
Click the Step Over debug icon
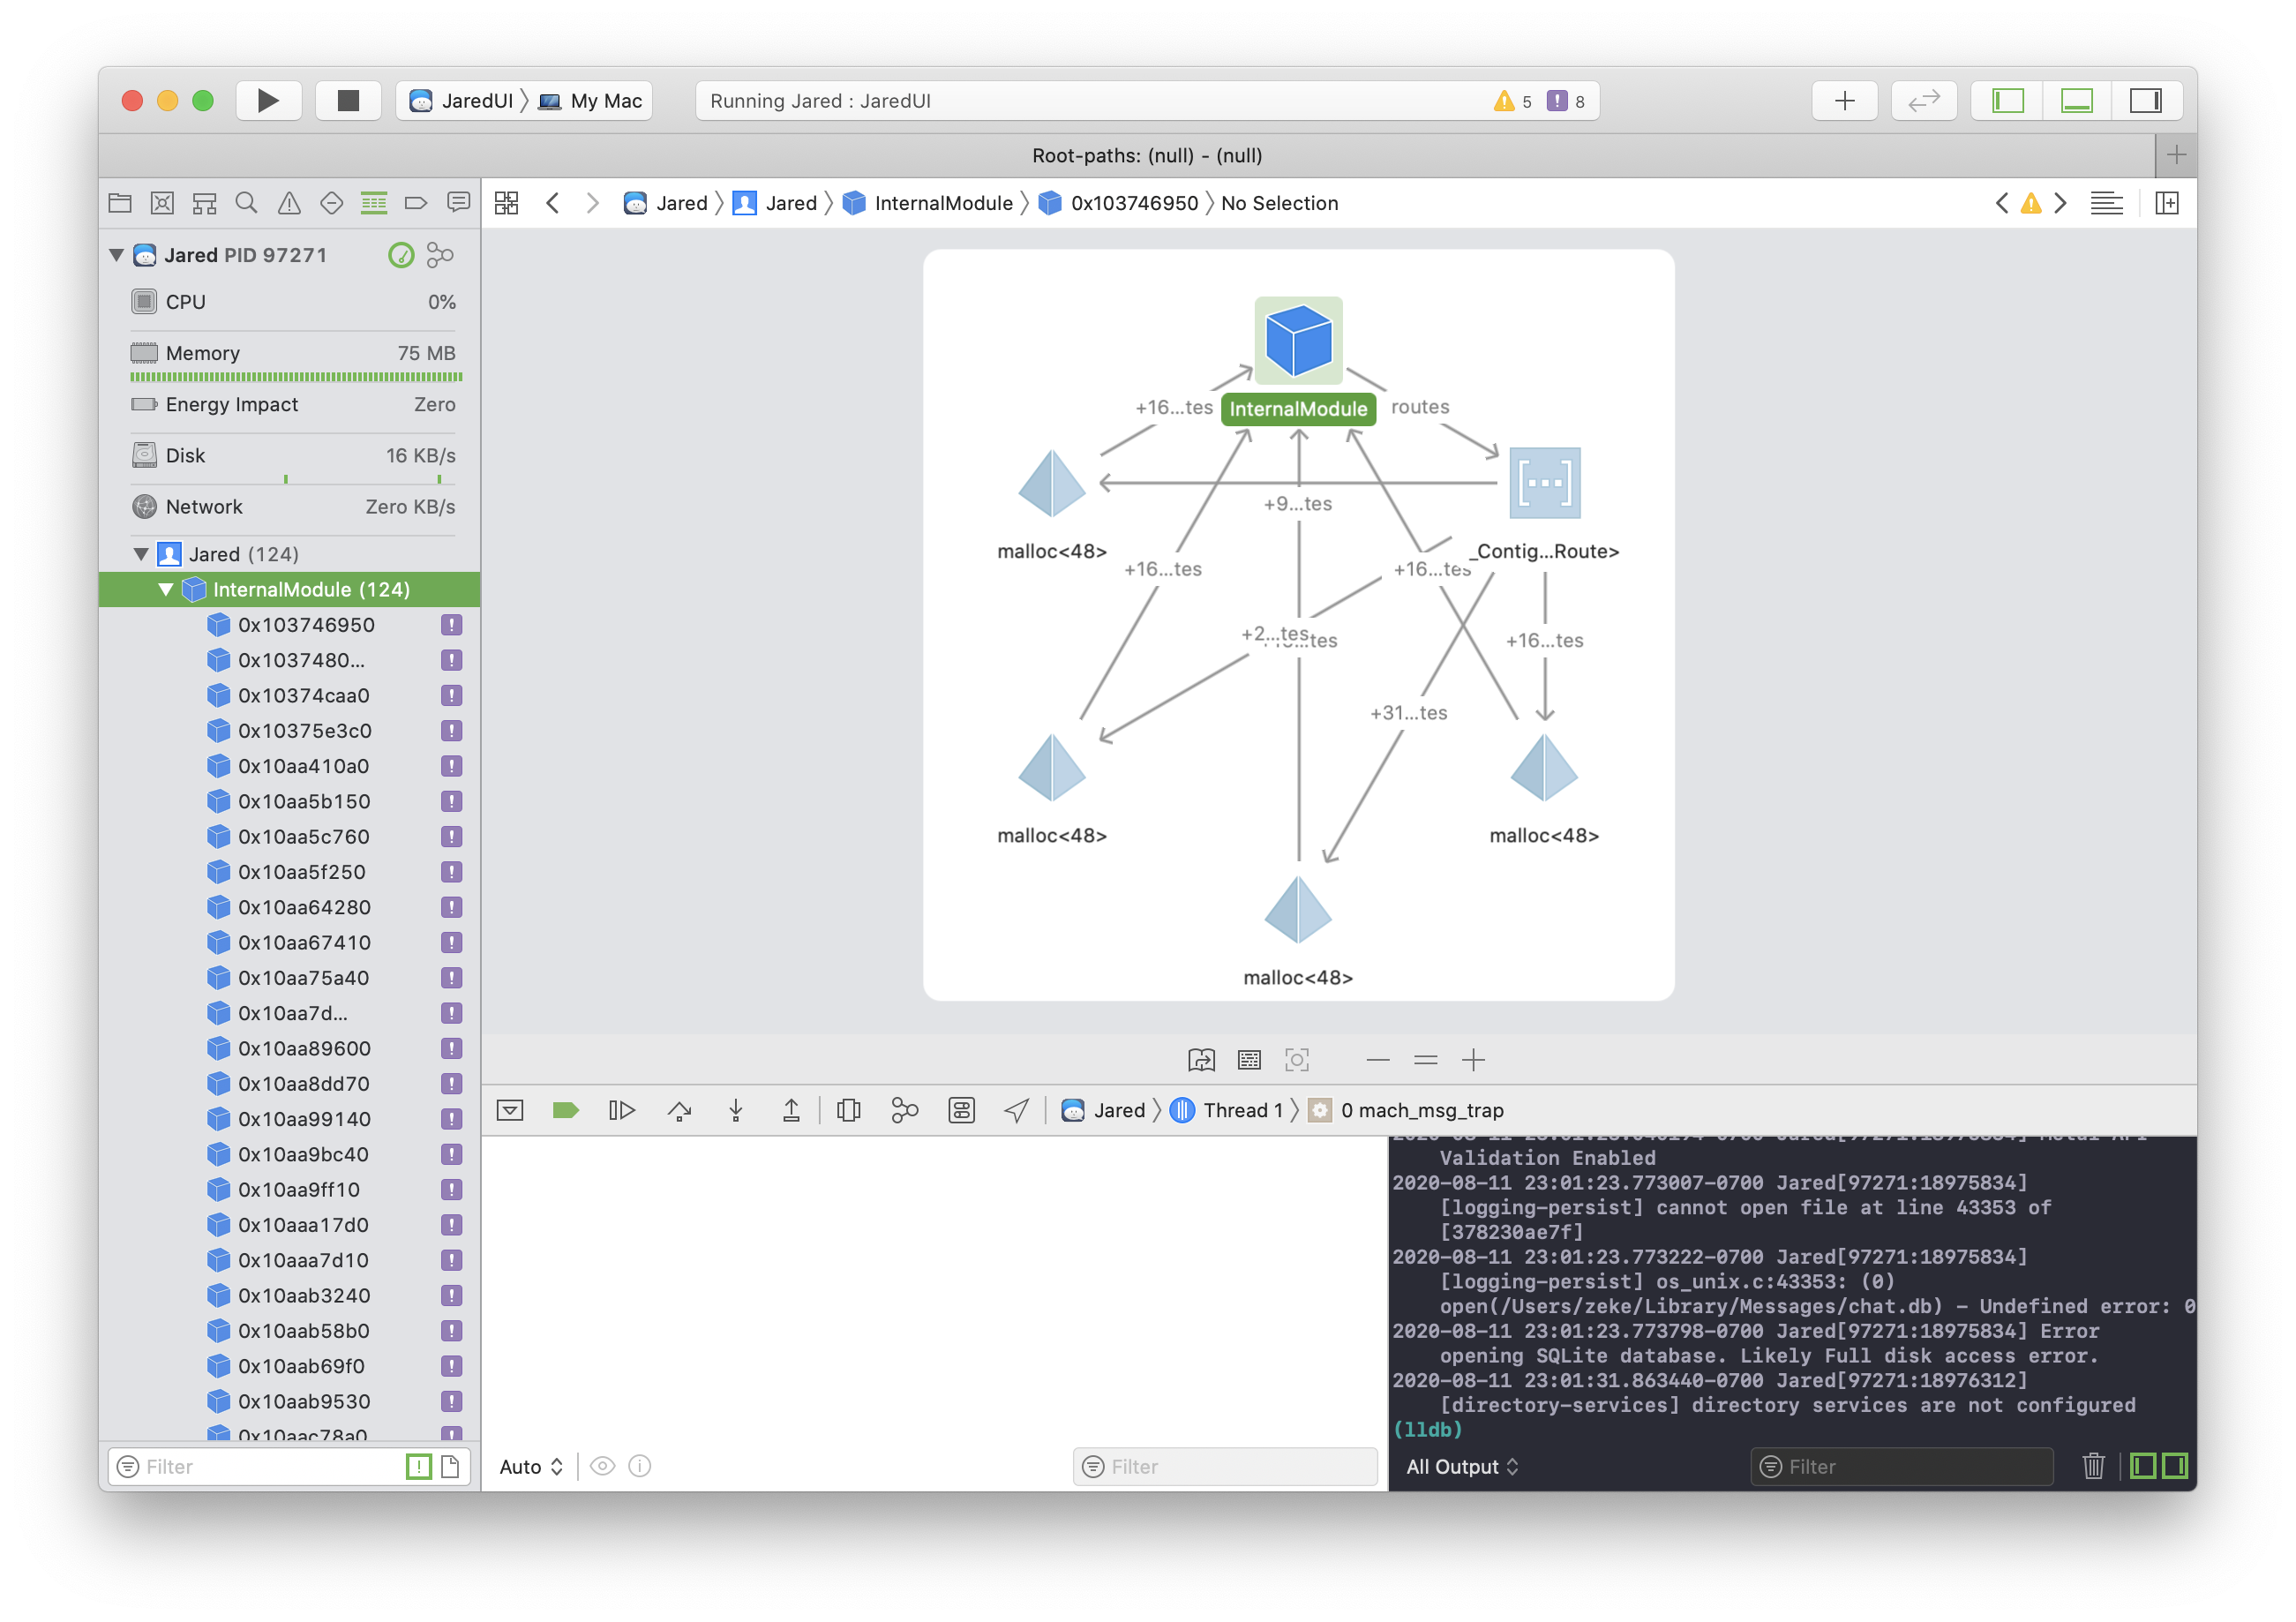pos(679,1110)
